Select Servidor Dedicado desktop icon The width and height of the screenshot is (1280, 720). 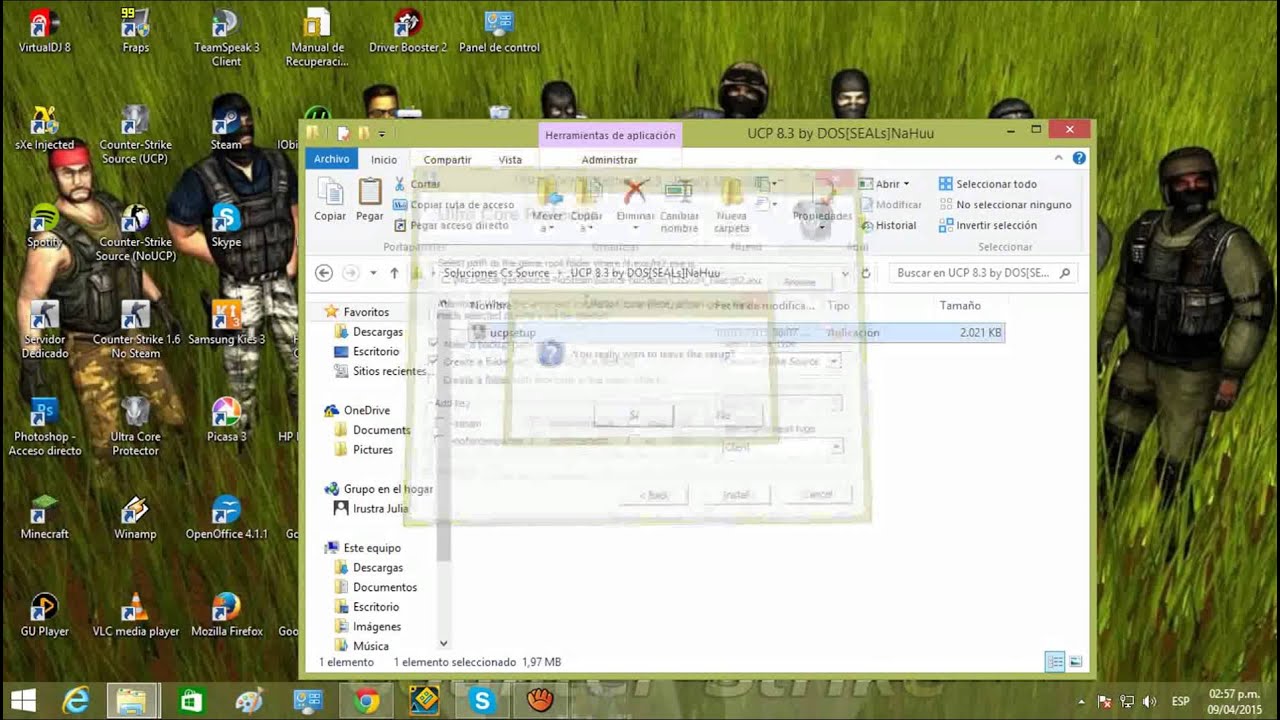click(x=45, y=329)
